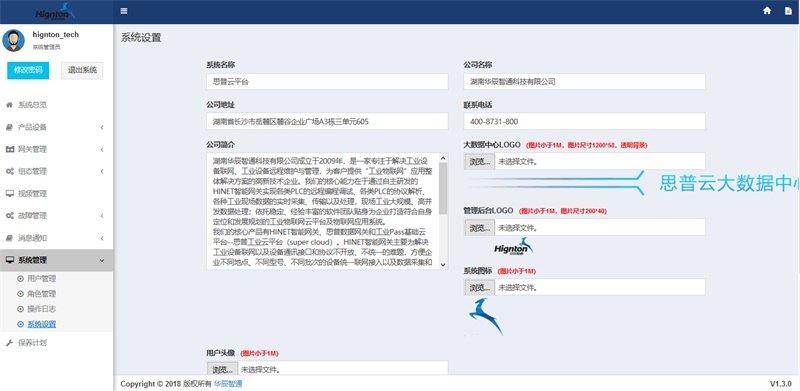This screenshot has width=800, height=391.
Task: Expand chevron beside 网关管理
Action: [102, 150]
